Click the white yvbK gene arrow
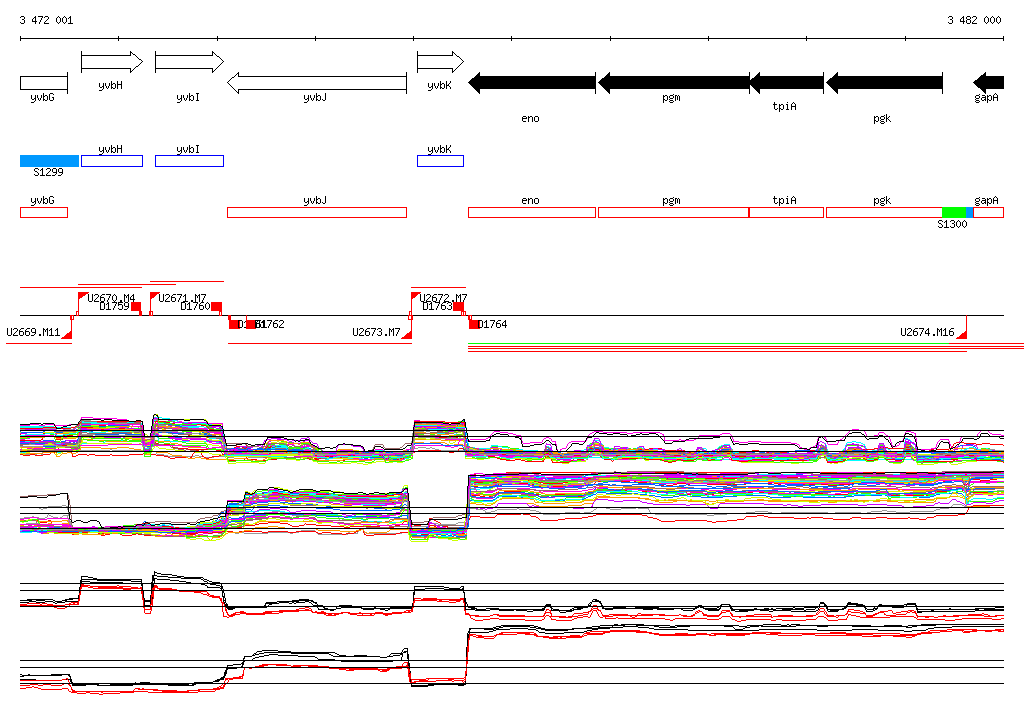 pos(440,62)
